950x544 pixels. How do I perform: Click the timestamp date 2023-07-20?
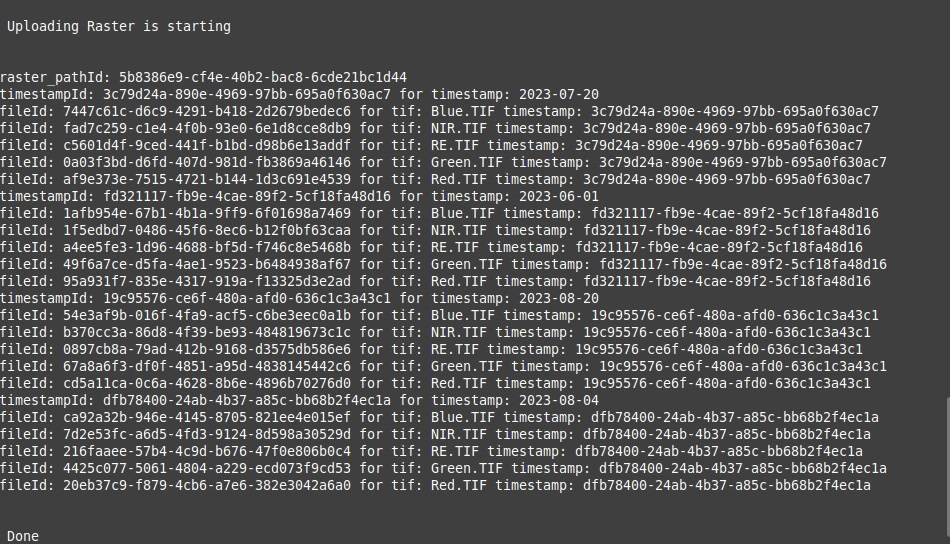559,95
